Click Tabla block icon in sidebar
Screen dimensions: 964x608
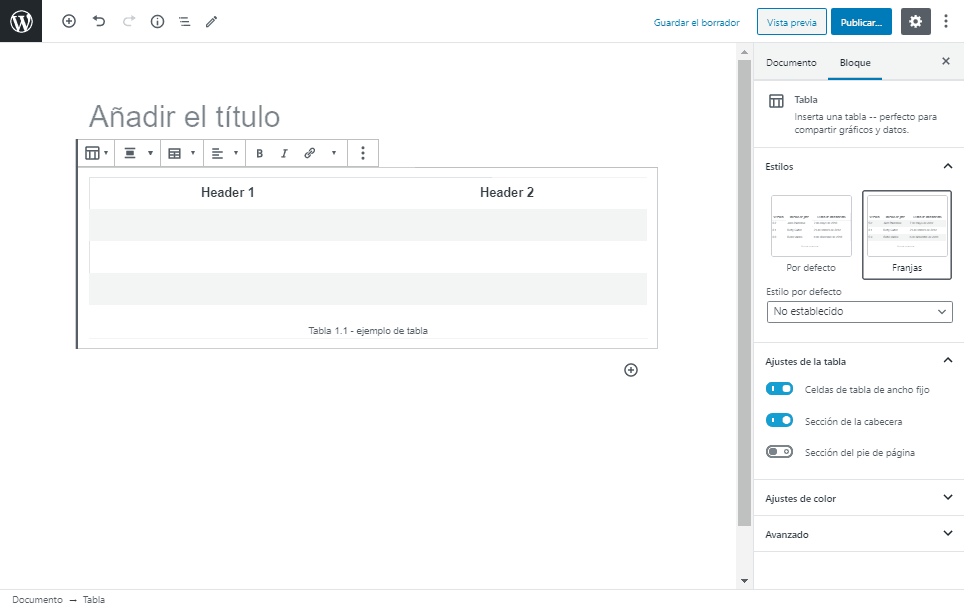pos(776,101)
